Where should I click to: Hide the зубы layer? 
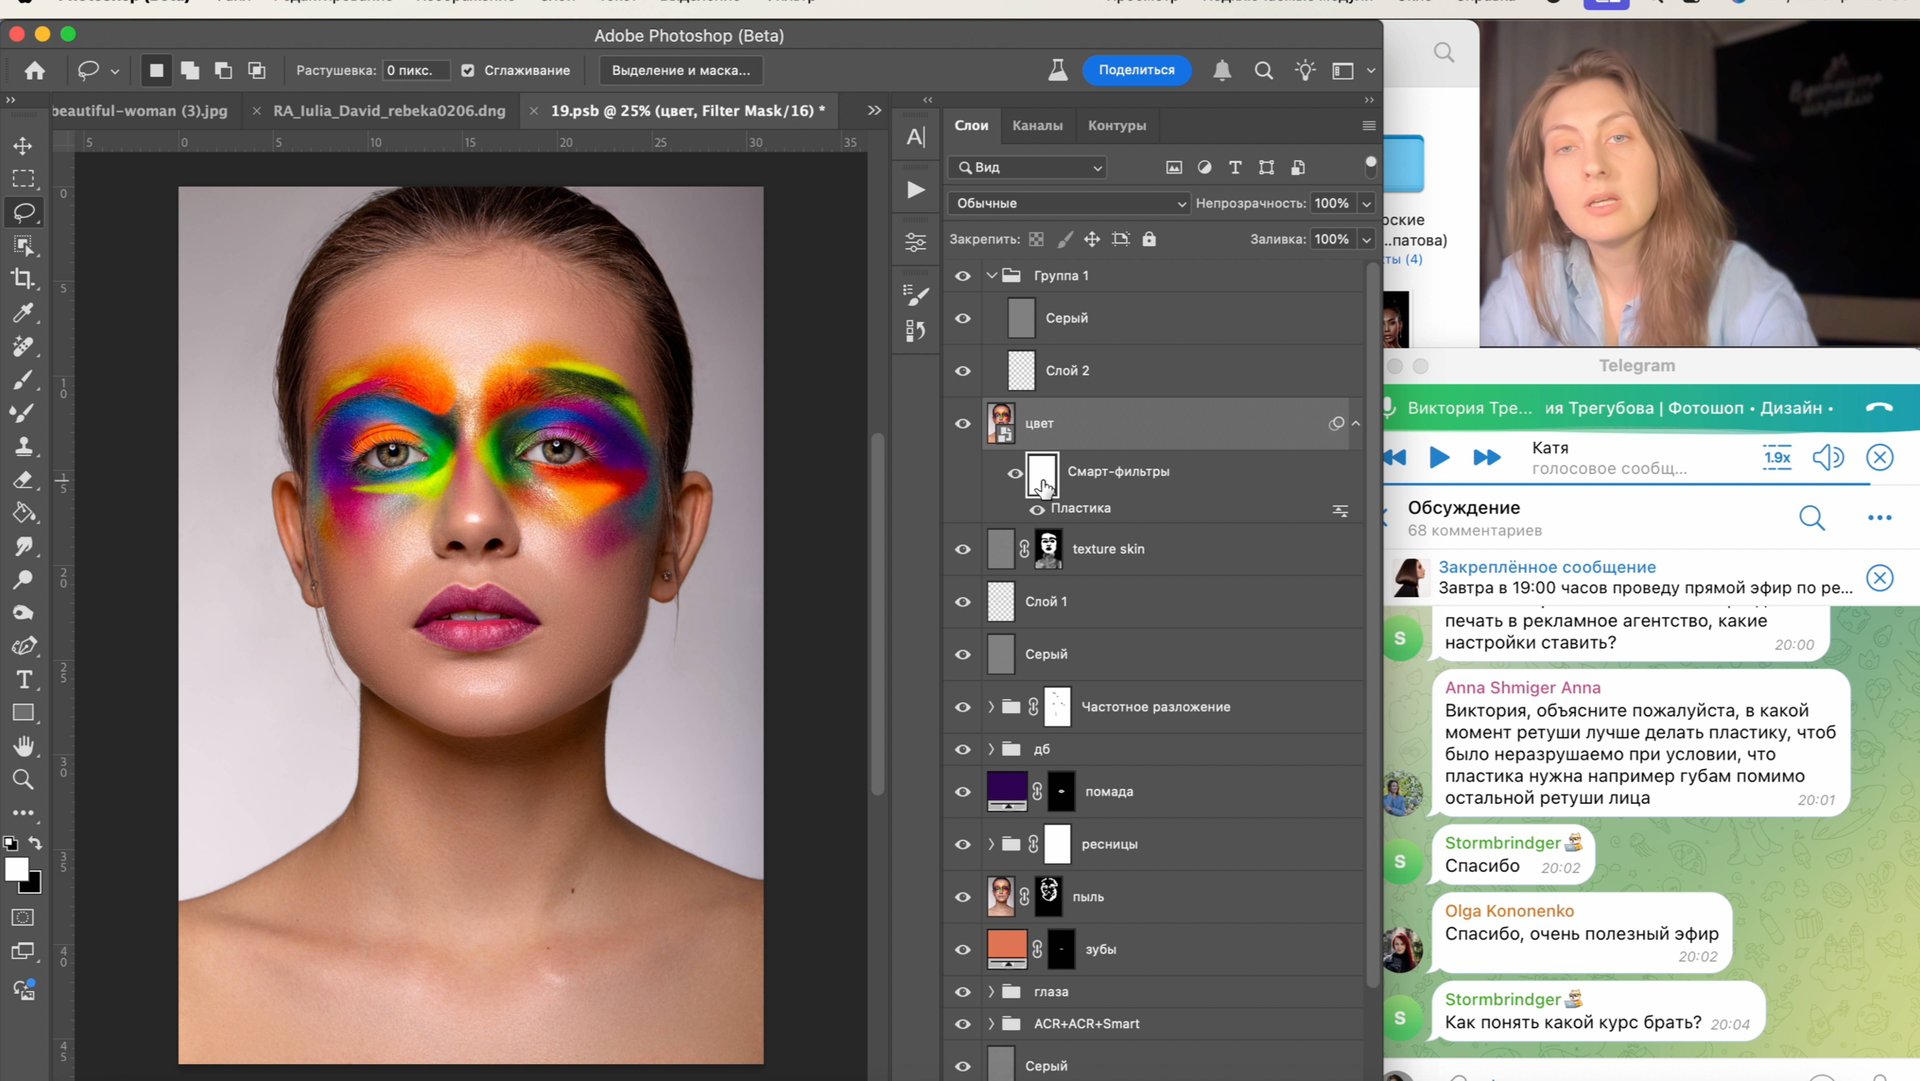(x=963, y=950)
